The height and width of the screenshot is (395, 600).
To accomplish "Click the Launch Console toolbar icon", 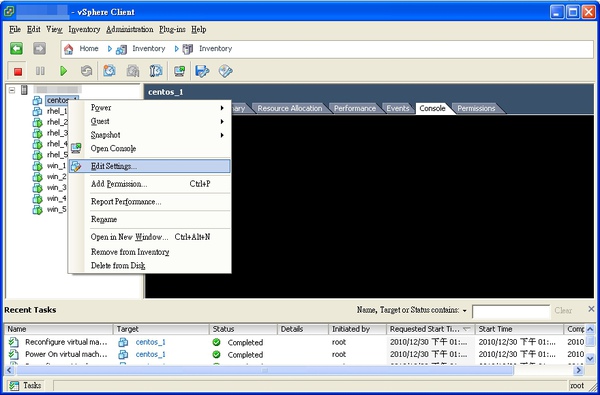I will [x=179, y=71].
